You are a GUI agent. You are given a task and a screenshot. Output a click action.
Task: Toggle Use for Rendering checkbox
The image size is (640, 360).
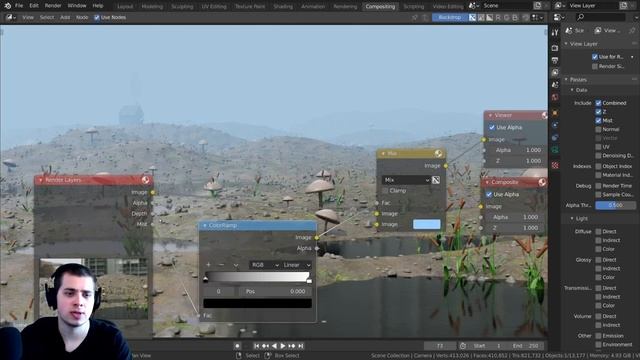595,57
